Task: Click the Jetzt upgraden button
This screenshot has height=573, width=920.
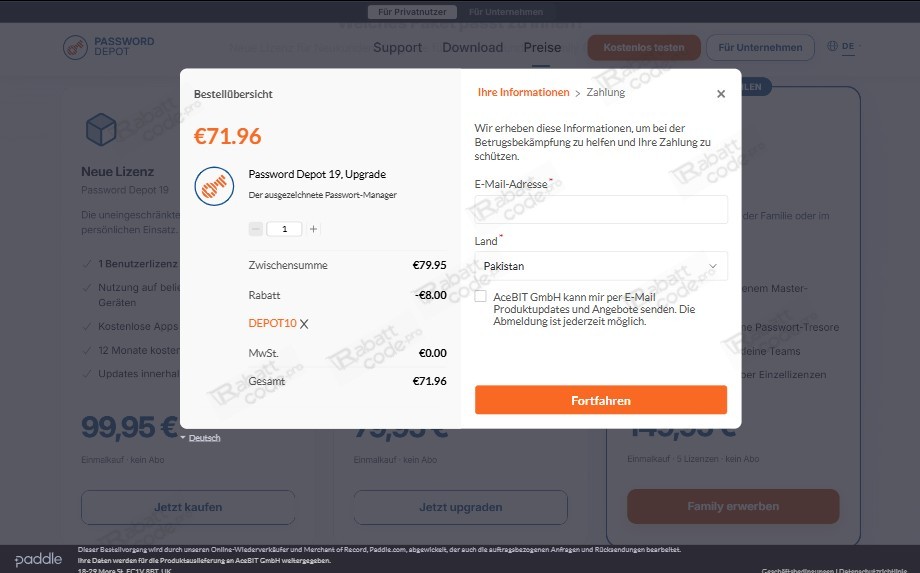Action: coord(461,507)
